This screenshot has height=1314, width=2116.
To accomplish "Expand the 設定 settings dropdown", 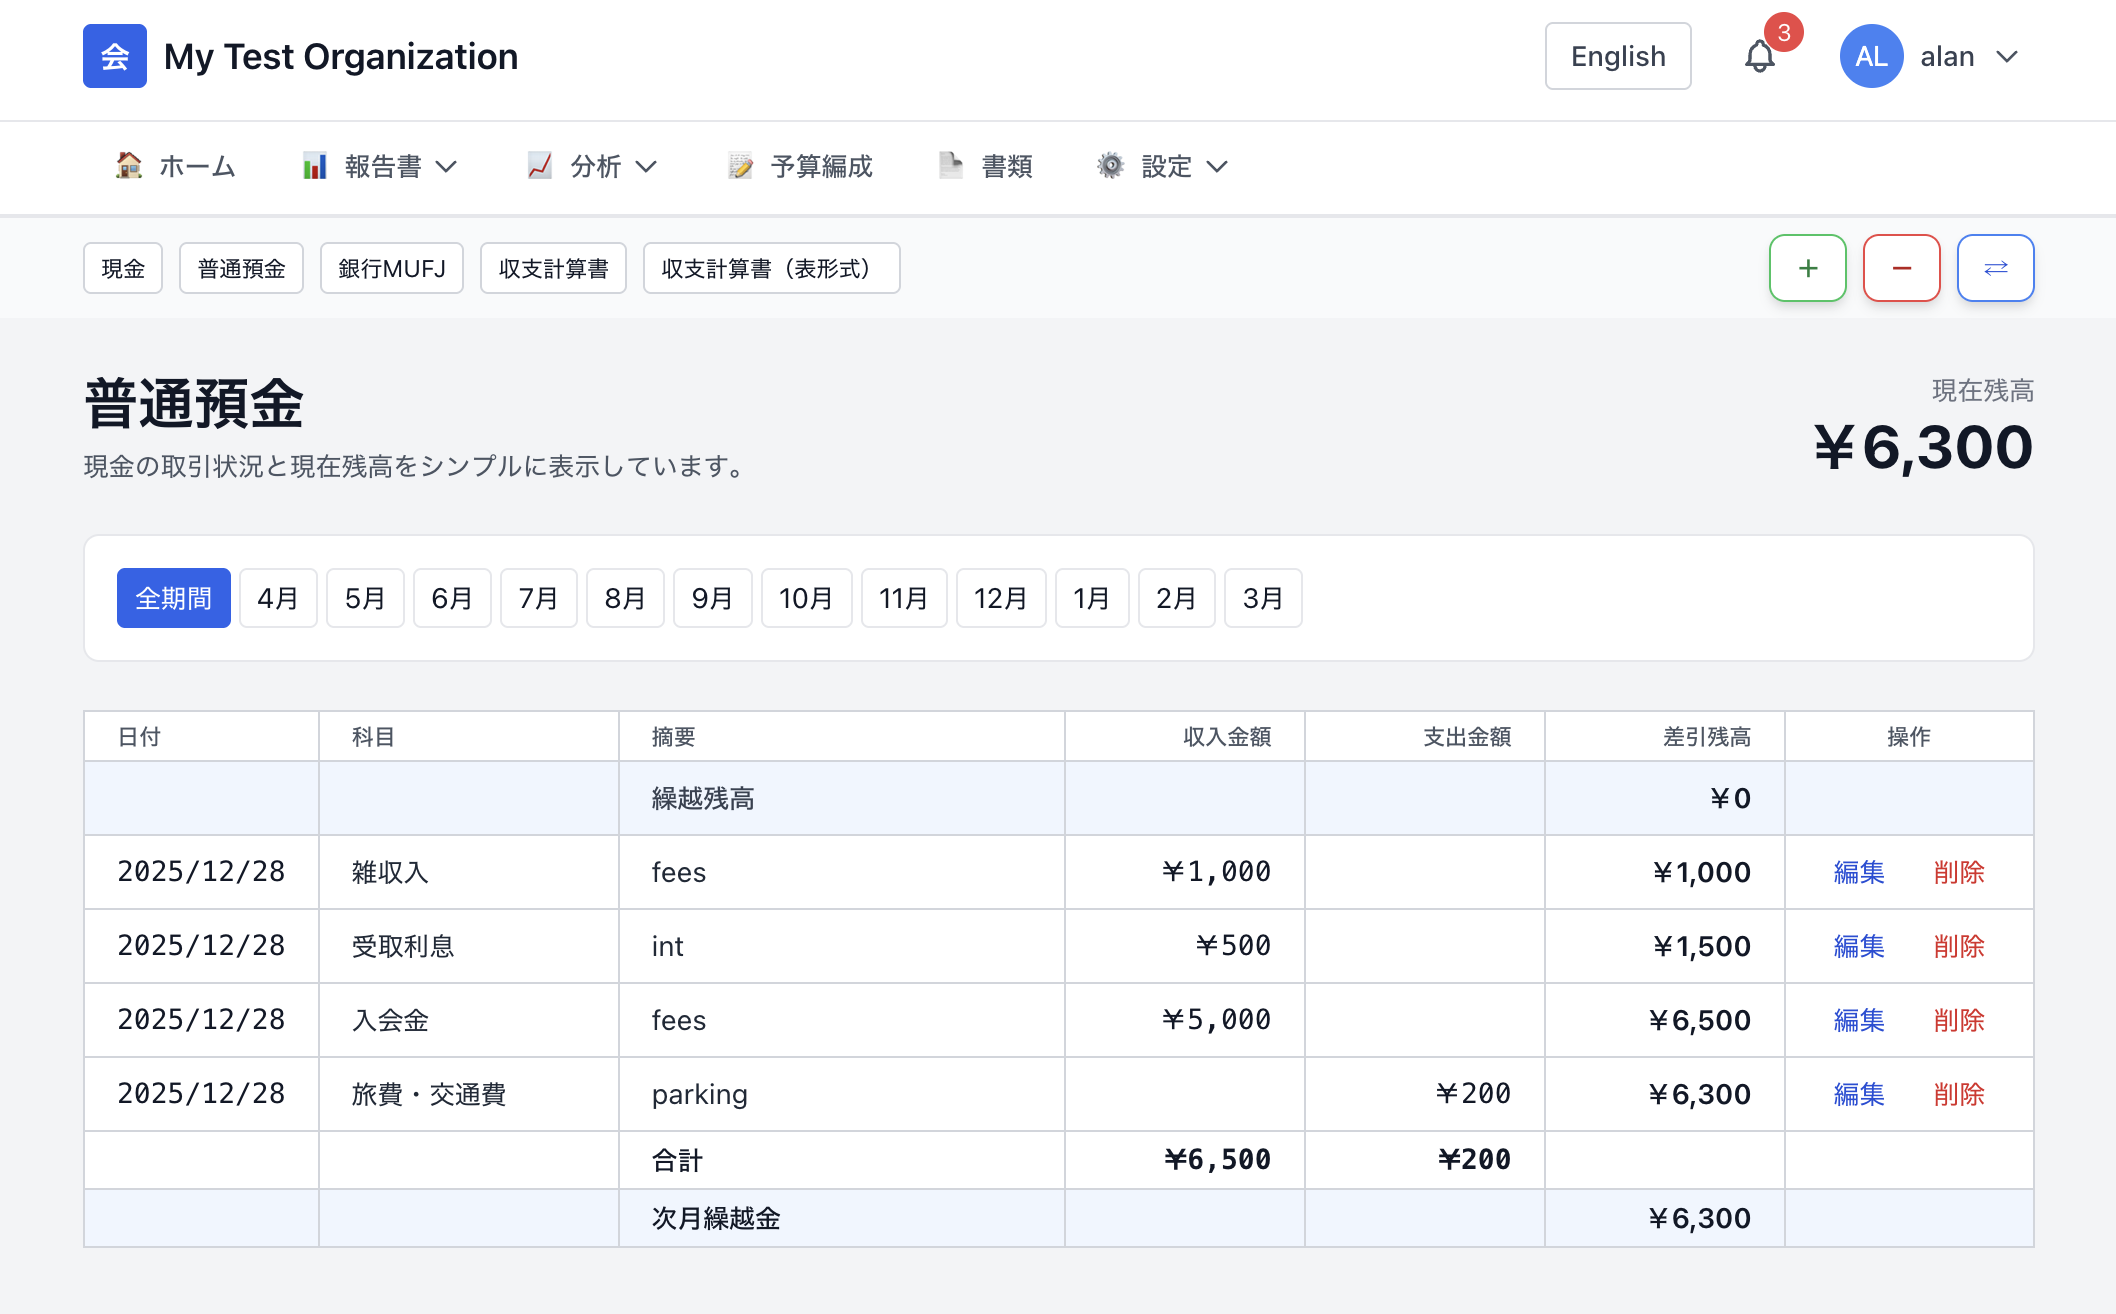I will [1162, 166].
